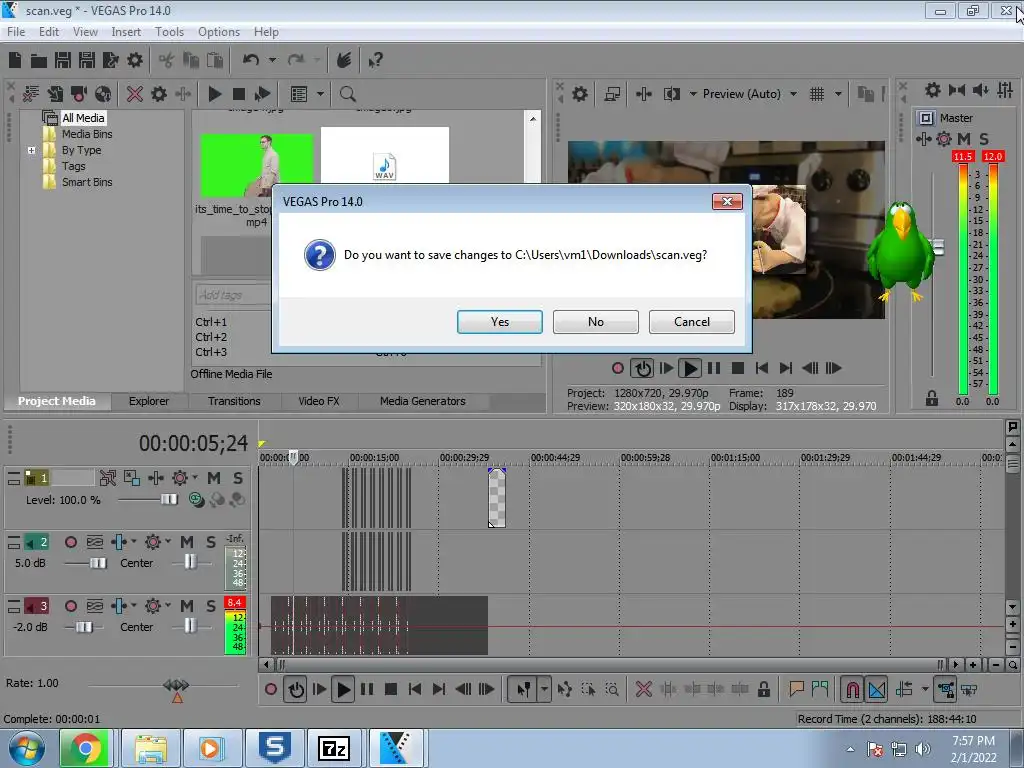Select the Media Bins folder

87,134
